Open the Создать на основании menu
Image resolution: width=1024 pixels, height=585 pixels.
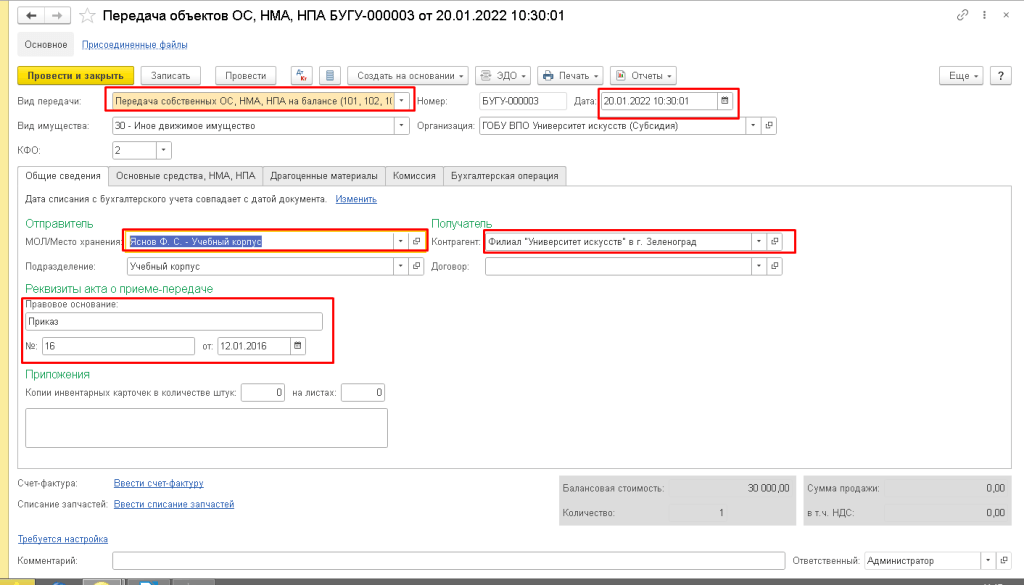(410, 76)
